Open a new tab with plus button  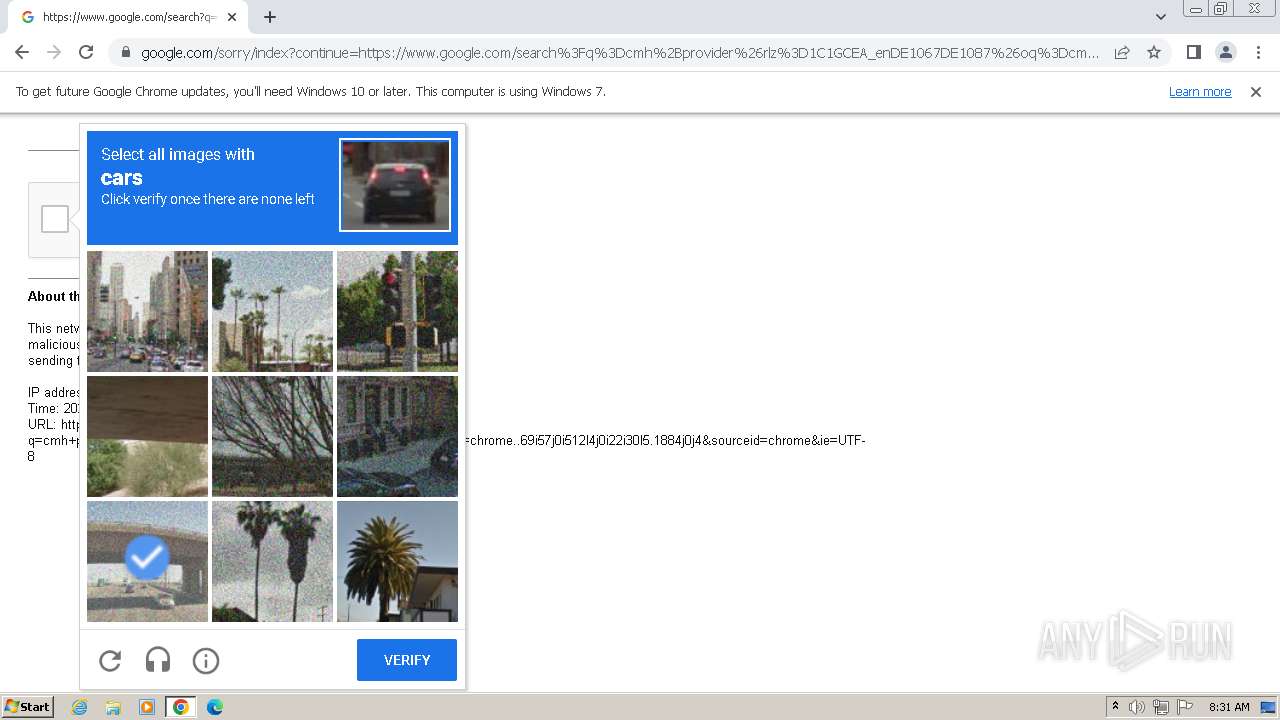270,17
